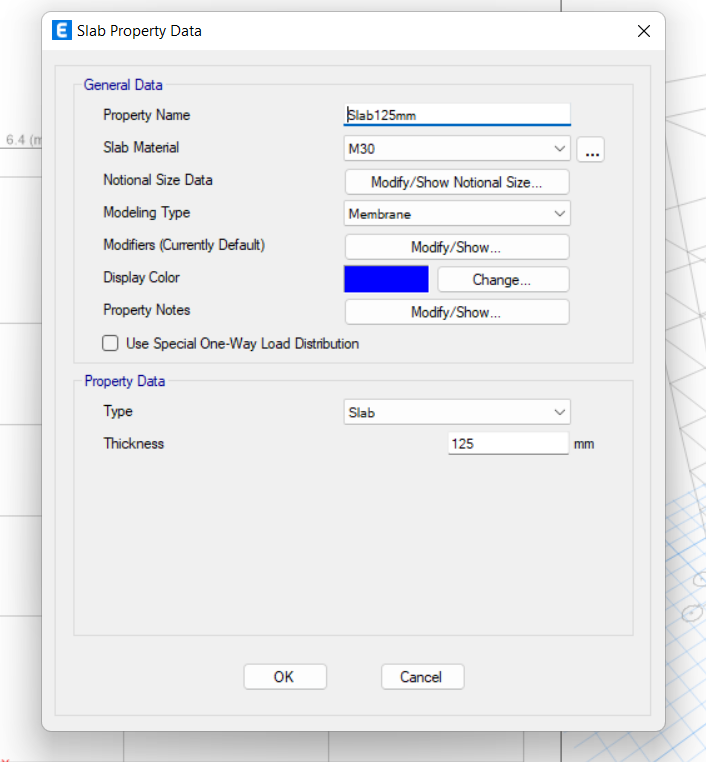Close the Slab Property Data dialog
The height and width of the screenshot is (762, 706).
(x=644, y=31)
